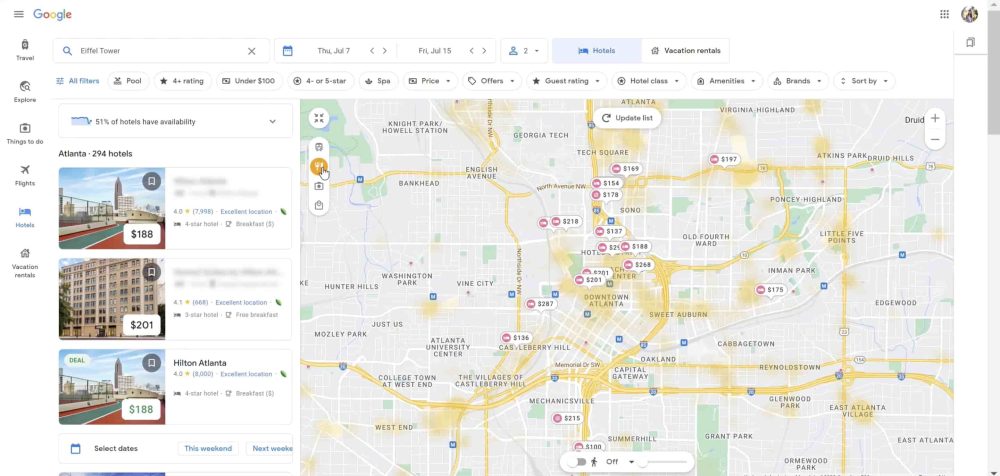Collapse the map using the fullscreen exit icon

point(318,119)
